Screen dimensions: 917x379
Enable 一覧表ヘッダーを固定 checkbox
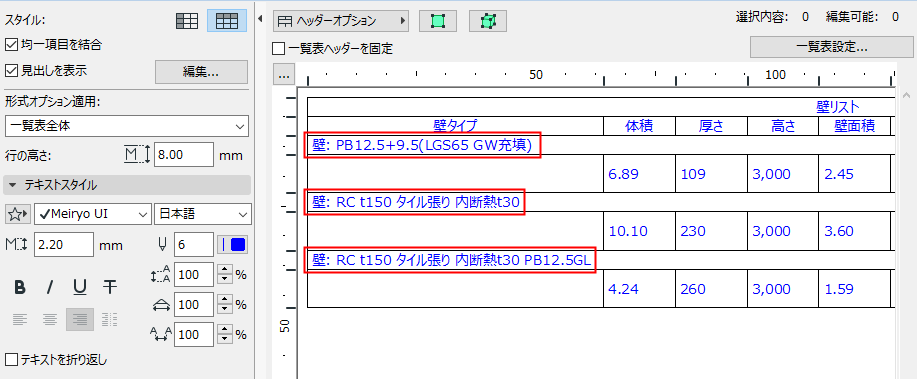278,49
